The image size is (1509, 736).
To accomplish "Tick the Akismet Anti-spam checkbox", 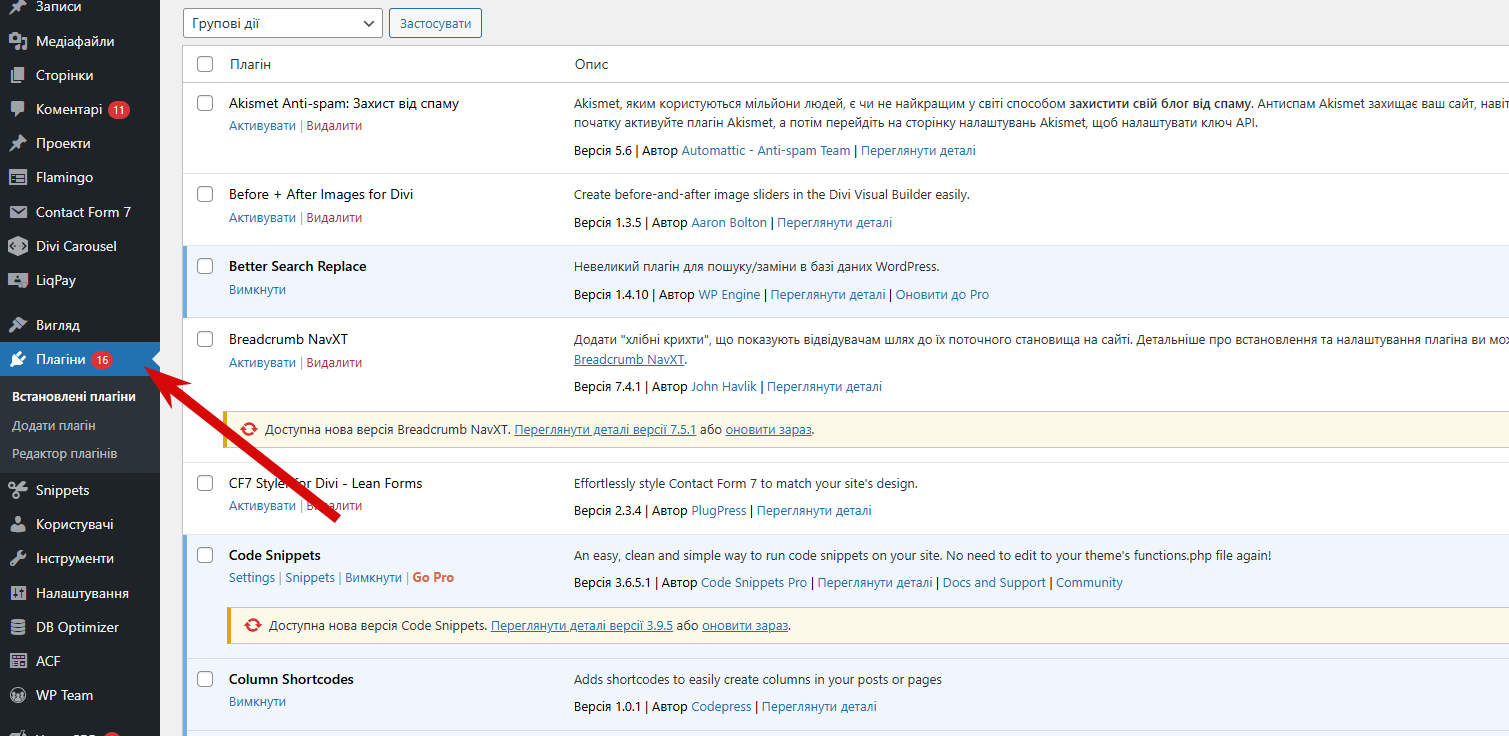I will point(205,103).
